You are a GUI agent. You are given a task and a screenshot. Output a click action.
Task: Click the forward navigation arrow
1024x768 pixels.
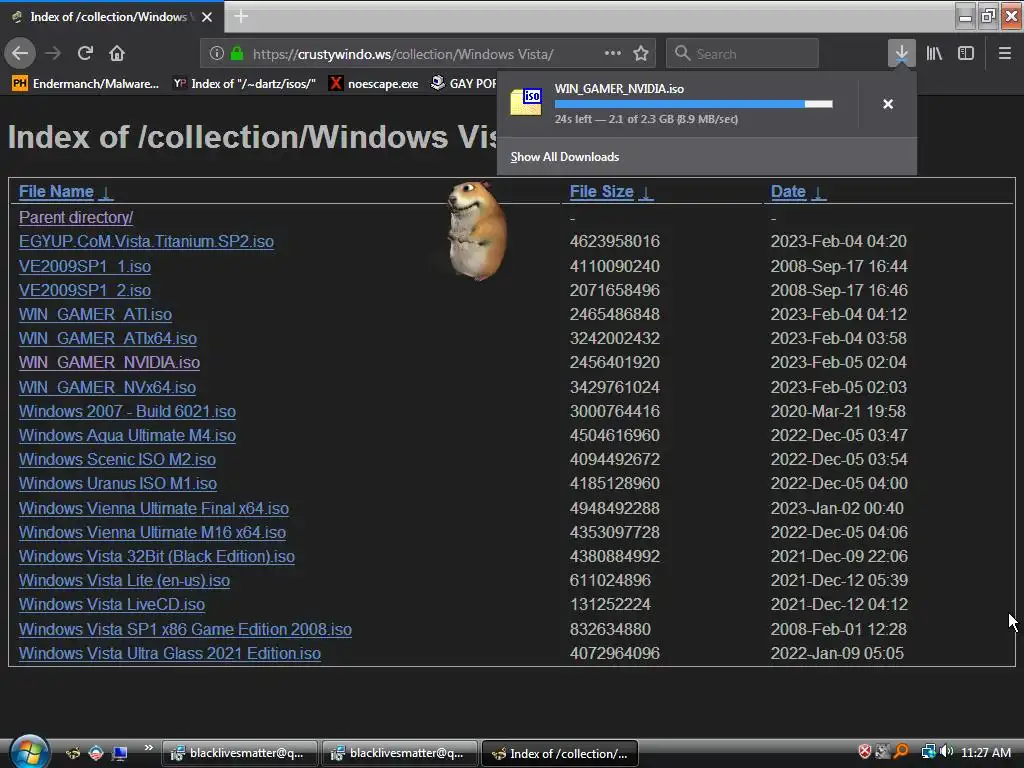coord(53,53)
